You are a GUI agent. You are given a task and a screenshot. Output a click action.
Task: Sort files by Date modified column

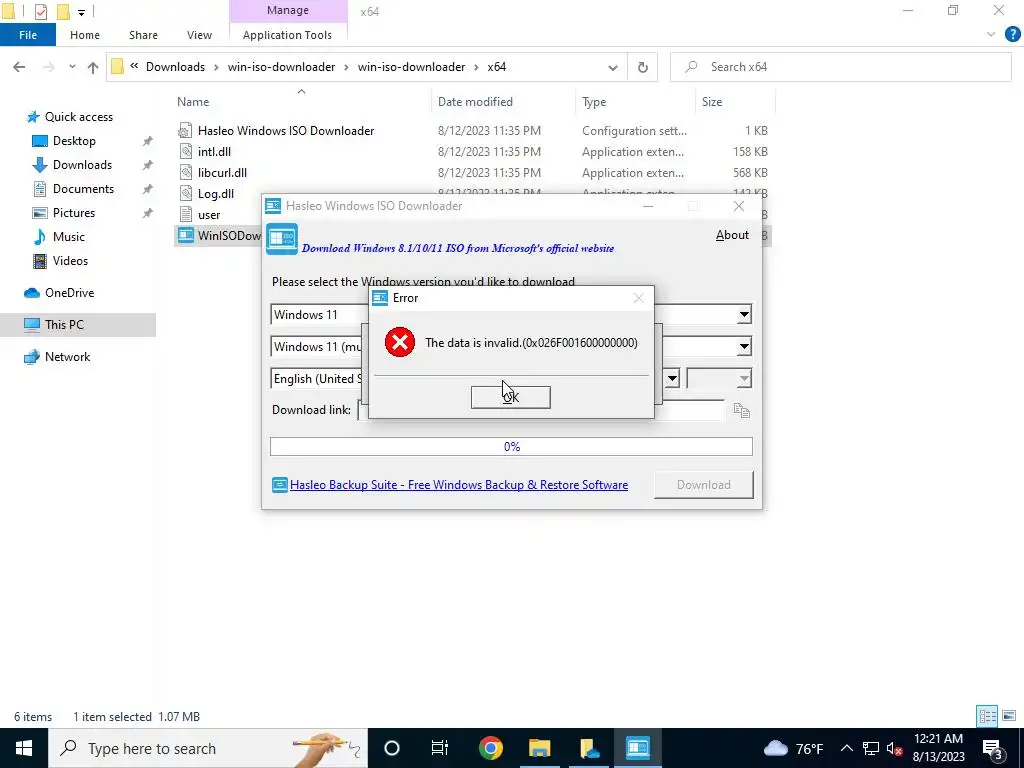[475, 102]
